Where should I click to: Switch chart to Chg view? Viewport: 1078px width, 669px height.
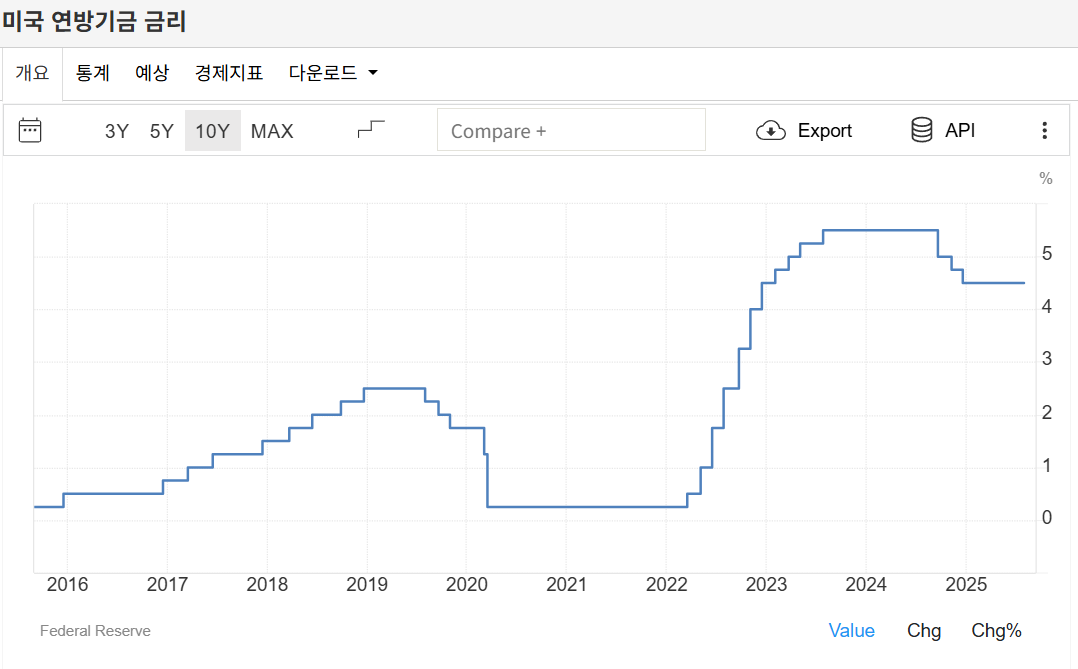924,630
